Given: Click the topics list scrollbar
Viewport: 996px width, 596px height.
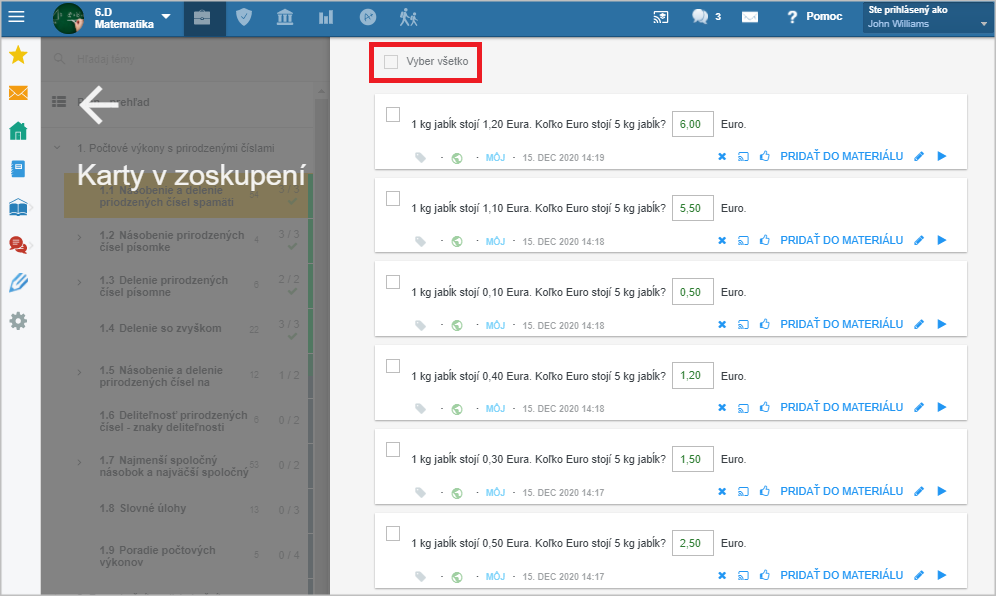Looking at the screenshot, I should point(321,340).
